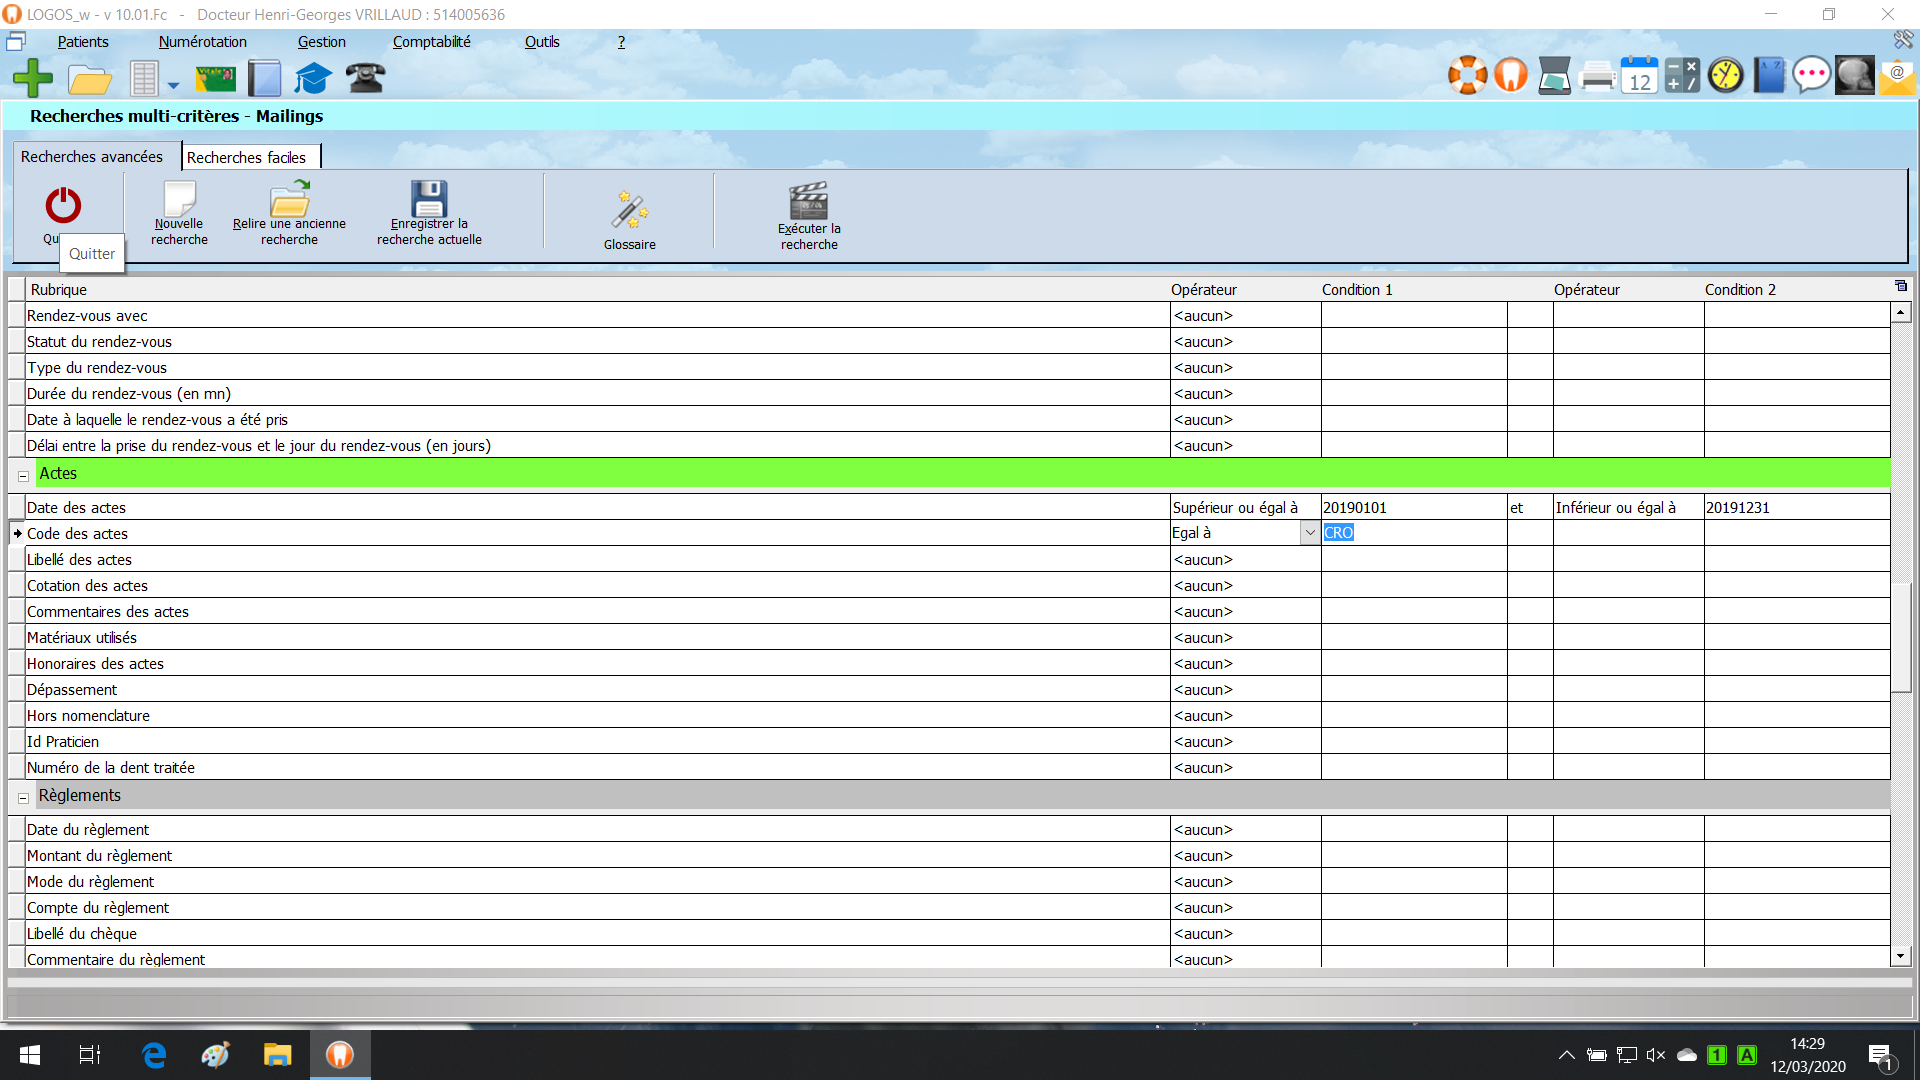Click Exécuter la recherche clapperboard button
1920x1080 pixels.
(x=809, y=215)
